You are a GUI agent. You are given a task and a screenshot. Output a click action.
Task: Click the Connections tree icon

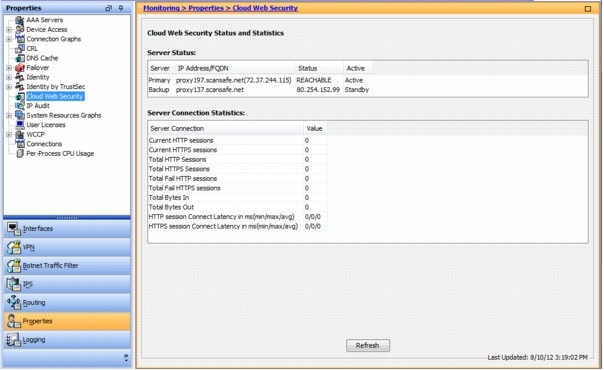pos(20,144)
